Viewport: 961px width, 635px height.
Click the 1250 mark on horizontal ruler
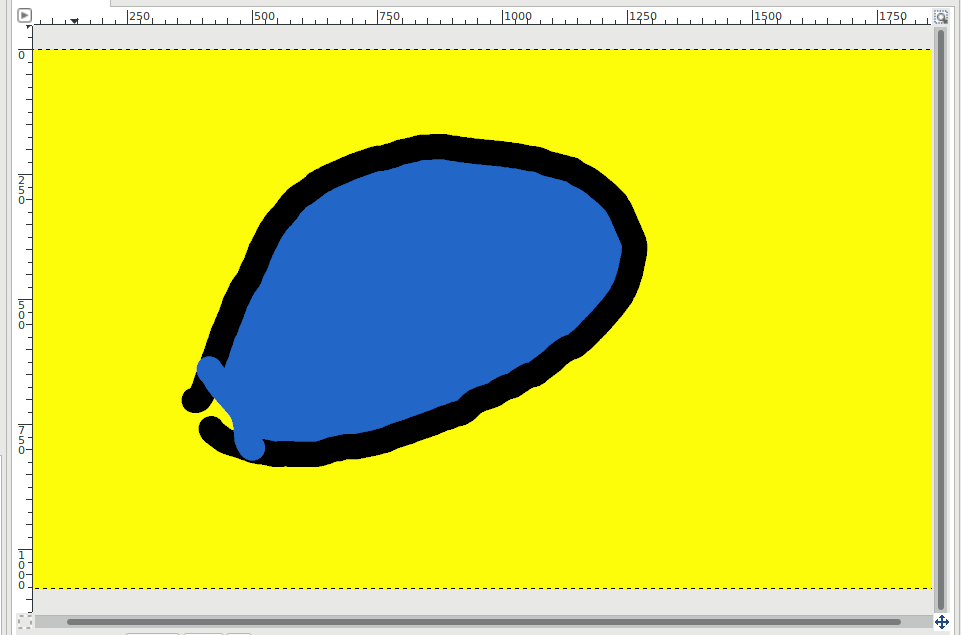point(642,16)
